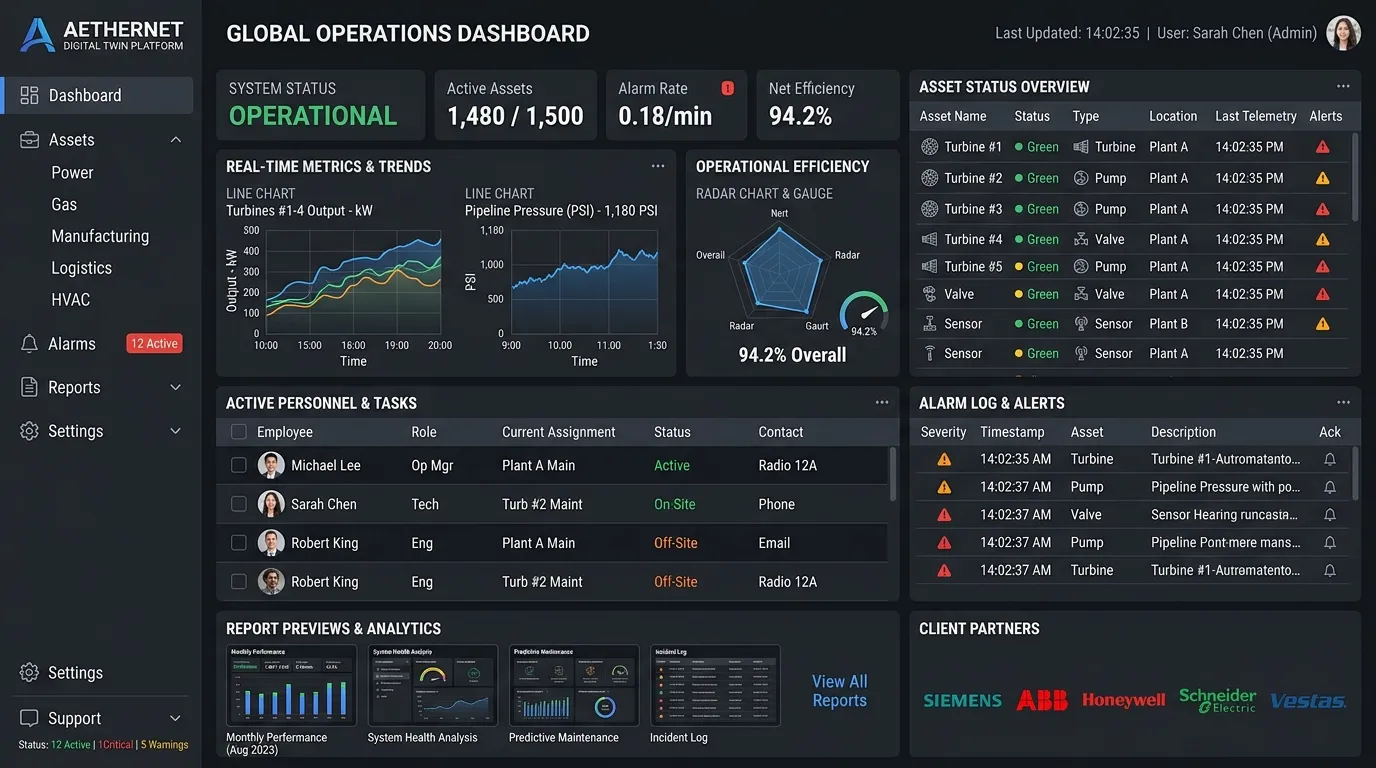The width and height of the screenshot is (1376, 768).
Task: Expand the Support chevron
Action: click(x=176, y=718)
